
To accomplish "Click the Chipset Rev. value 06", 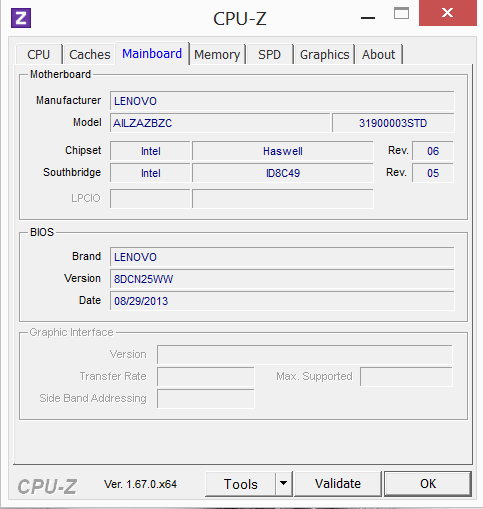I will tap(433, 151).
